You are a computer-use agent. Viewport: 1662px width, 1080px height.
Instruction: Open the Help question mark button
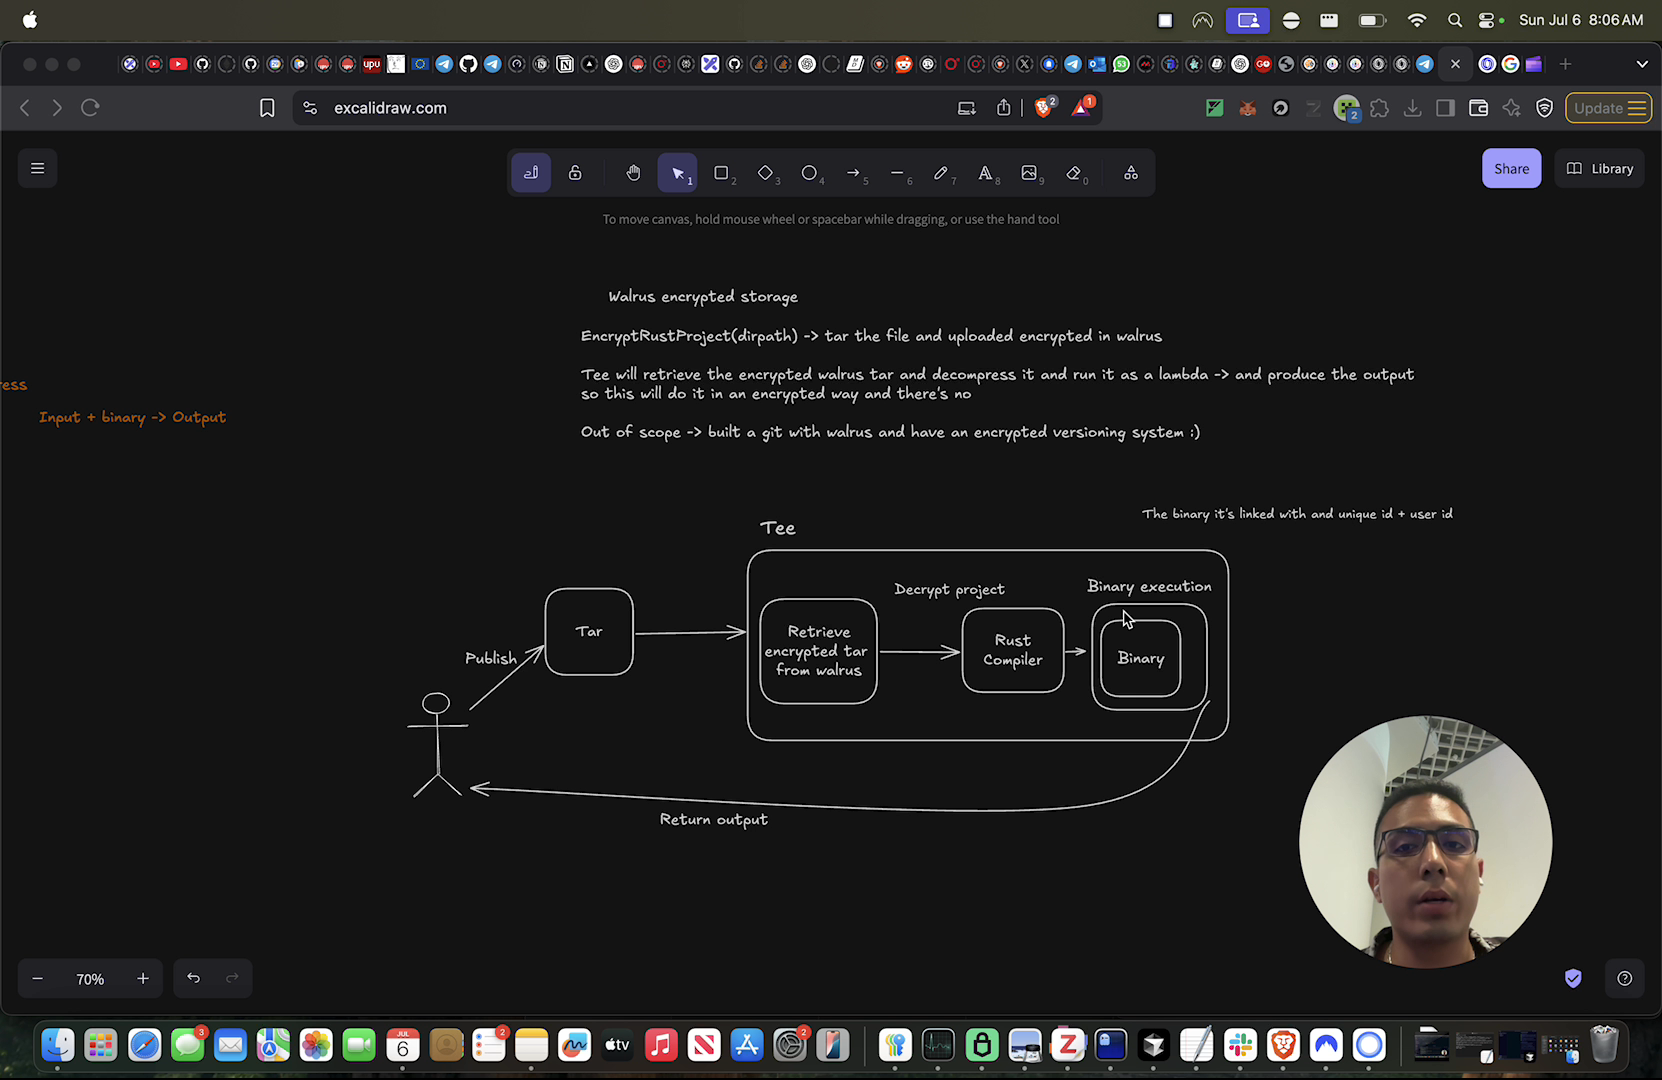tap(1624, 978)
